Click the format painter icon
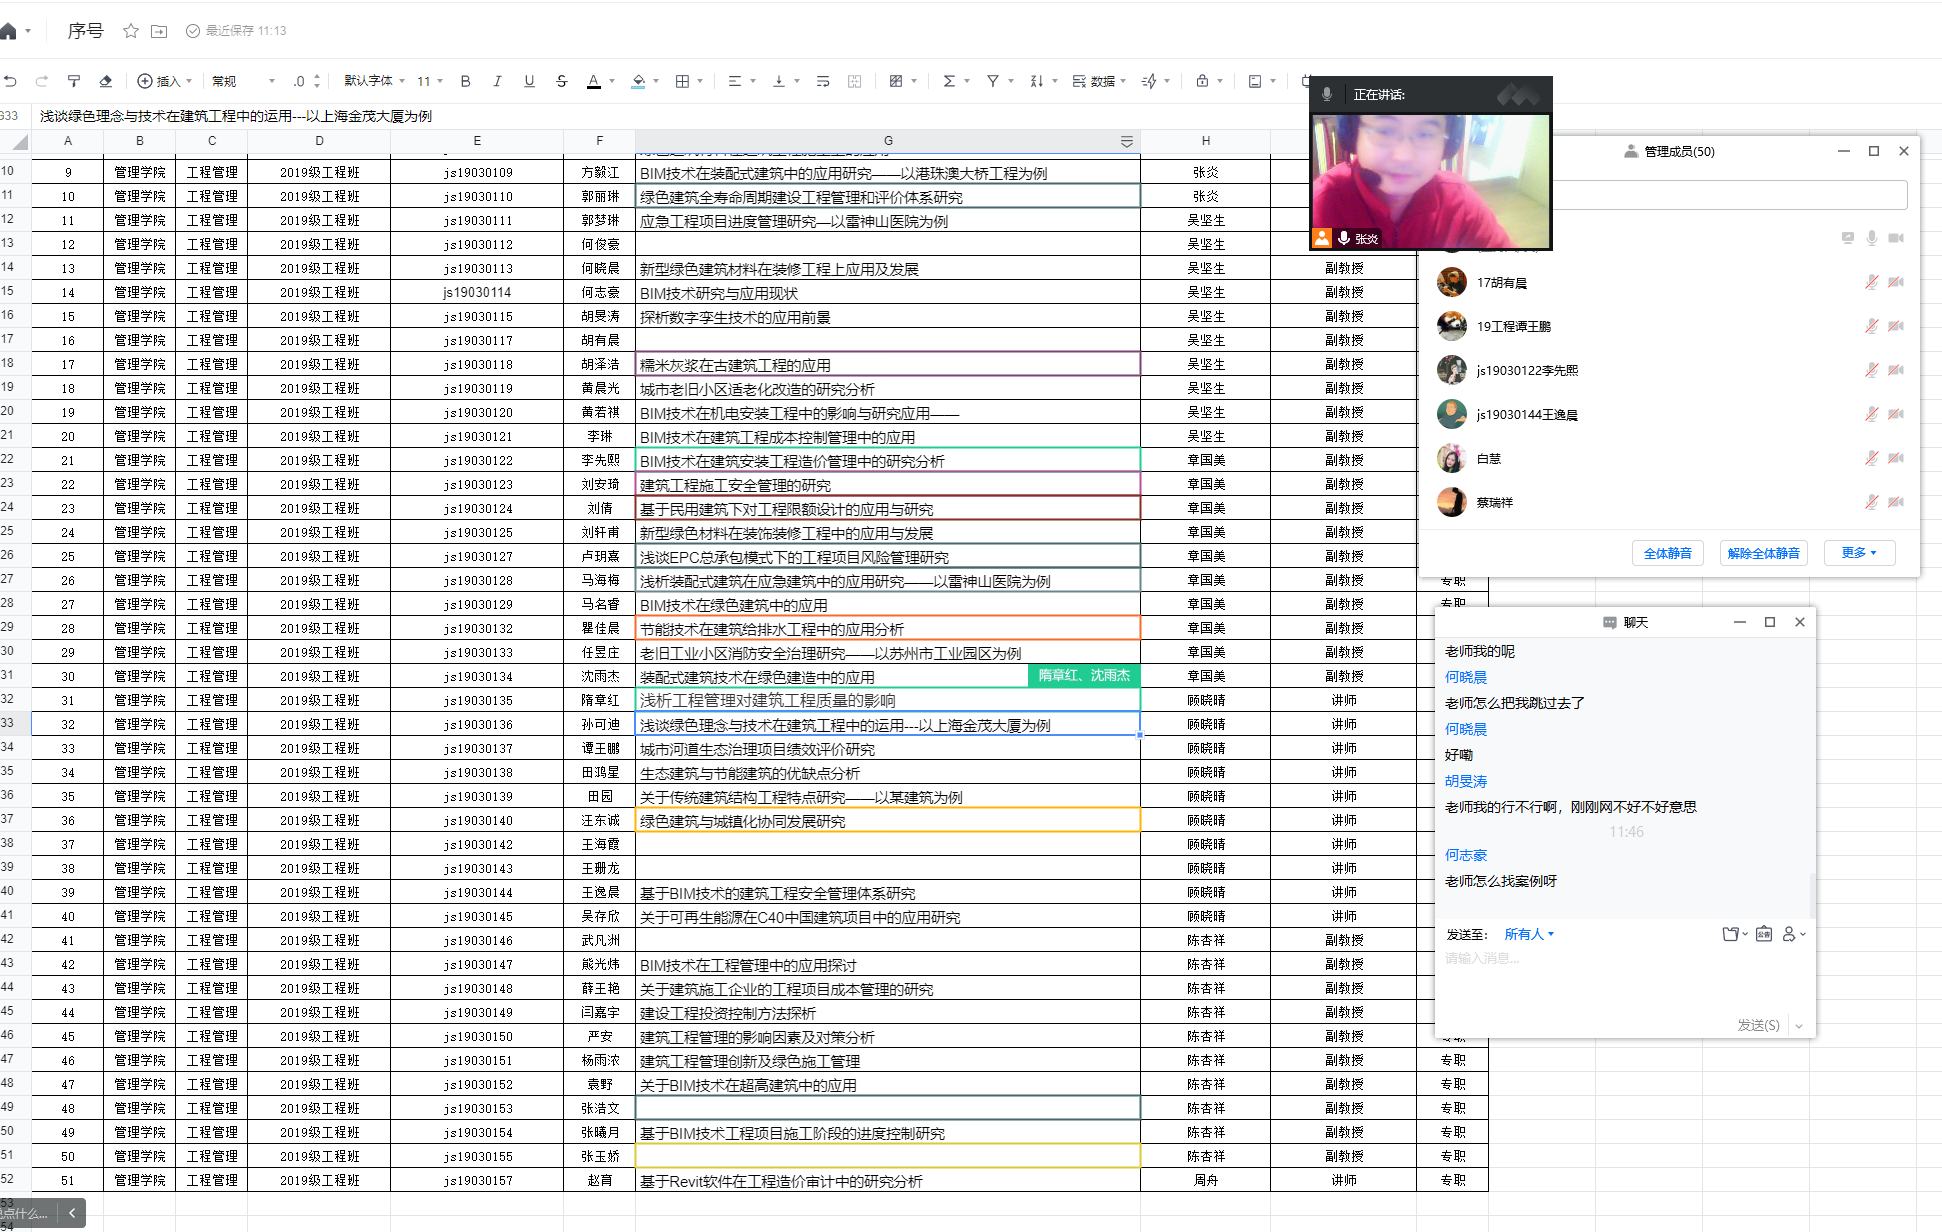 click(x=73, y=81)
